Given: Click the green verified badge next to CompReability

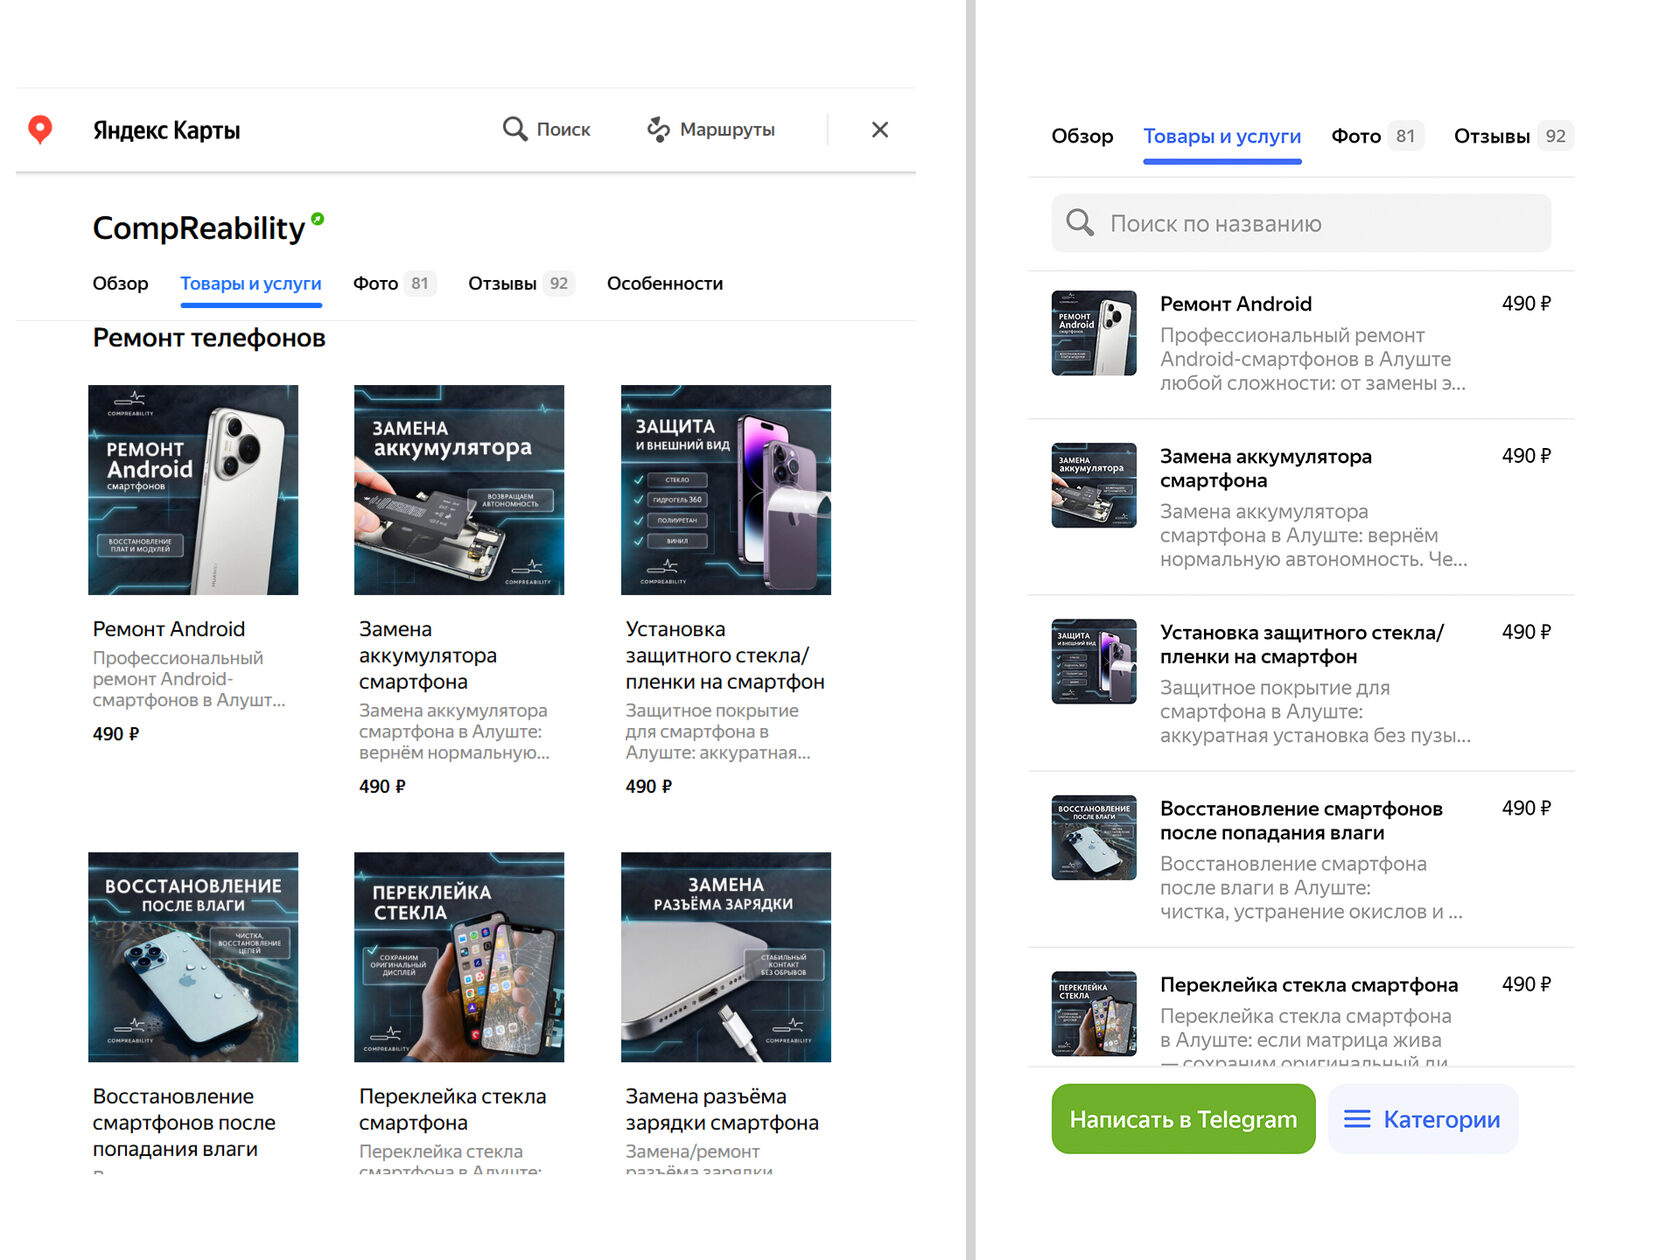Looking at the screenshot, I should pos(317,219).
